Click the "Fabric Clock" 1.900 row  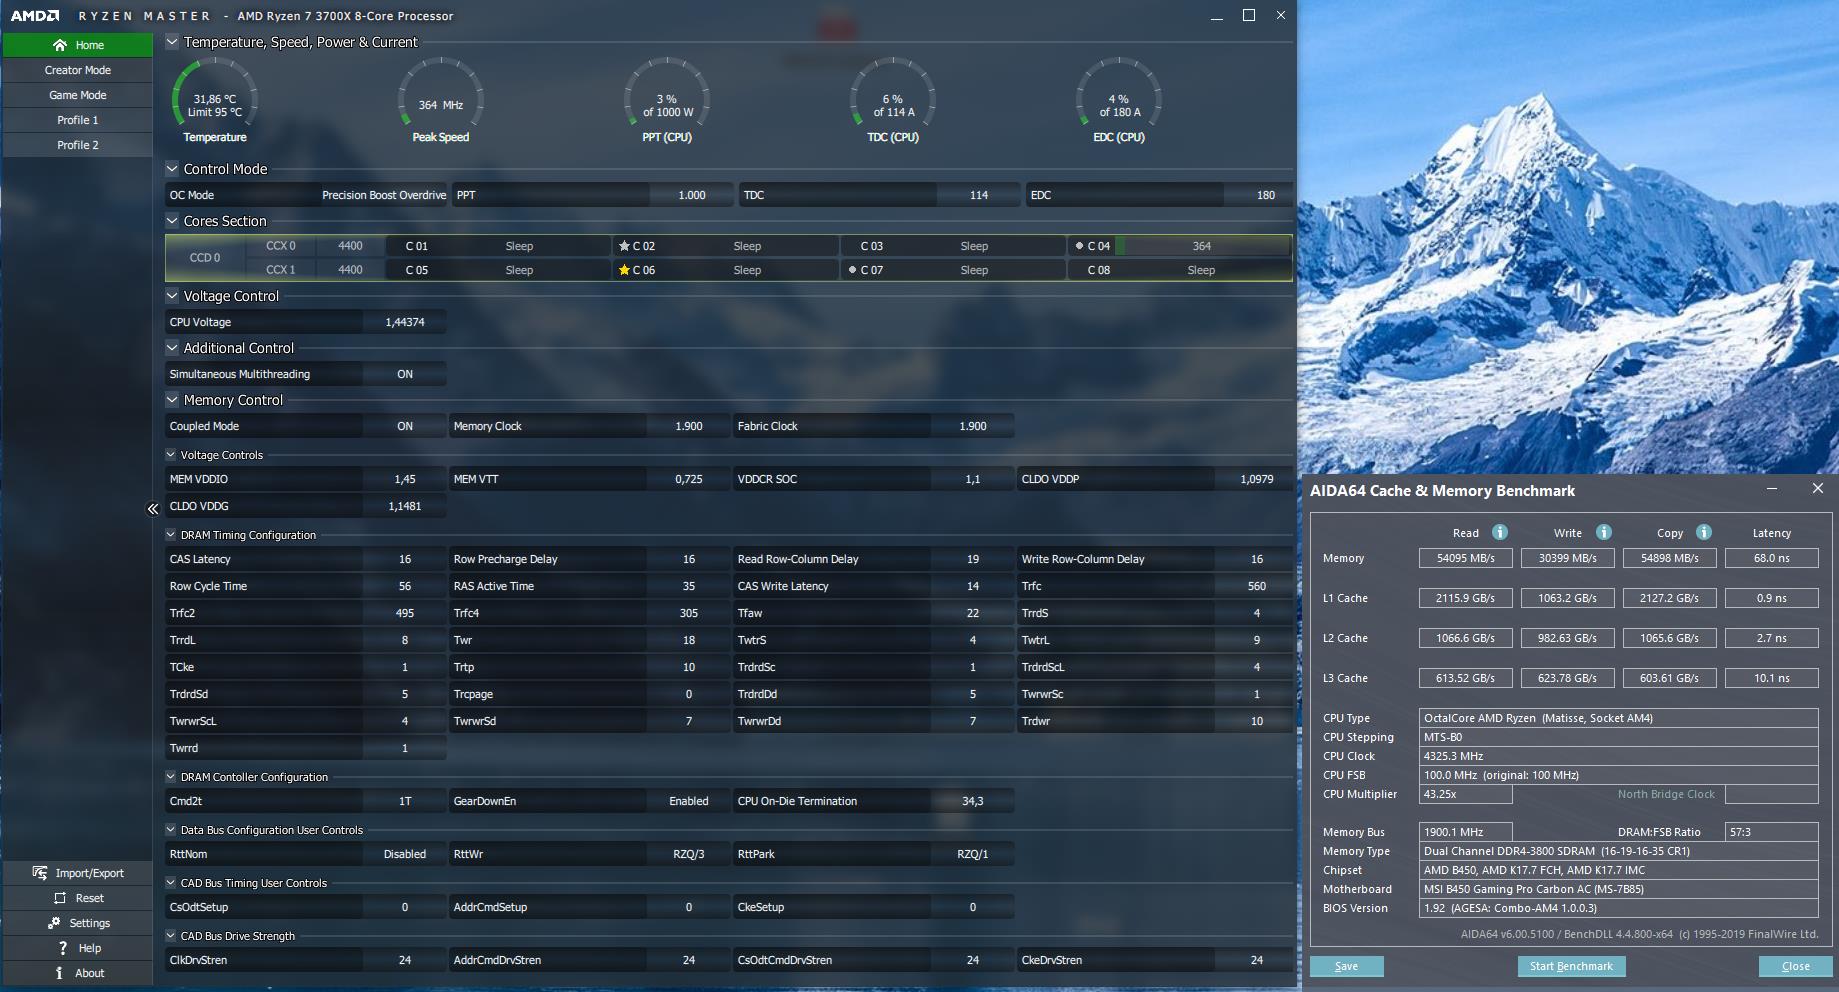874,426
